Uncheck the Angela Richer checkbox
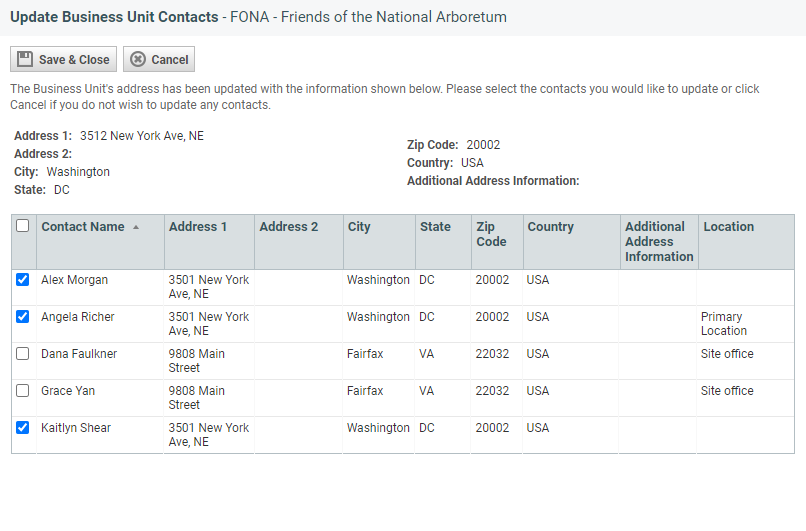Image resolution: width=806 pixels, height=531 pixels. [23, 316]
